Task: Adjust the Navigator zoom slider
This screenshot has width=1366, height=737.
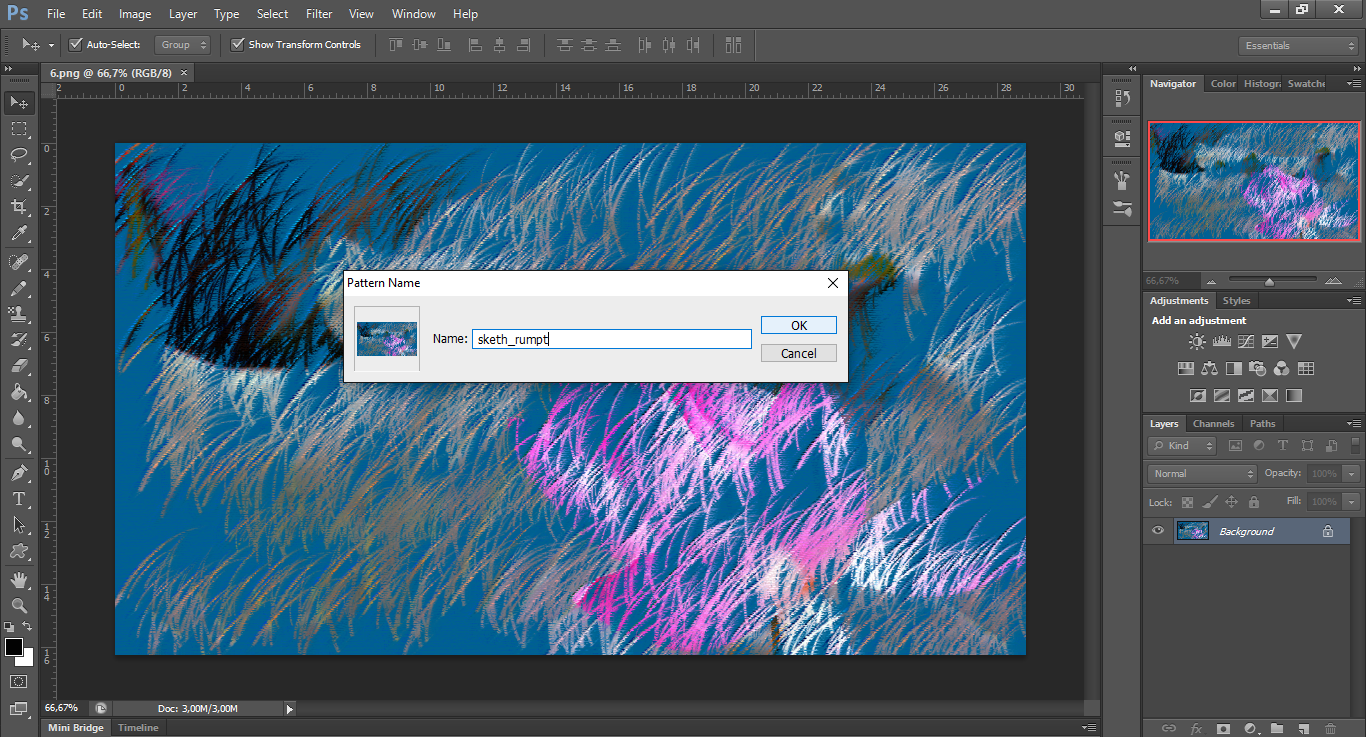Action: point(1271,280)
